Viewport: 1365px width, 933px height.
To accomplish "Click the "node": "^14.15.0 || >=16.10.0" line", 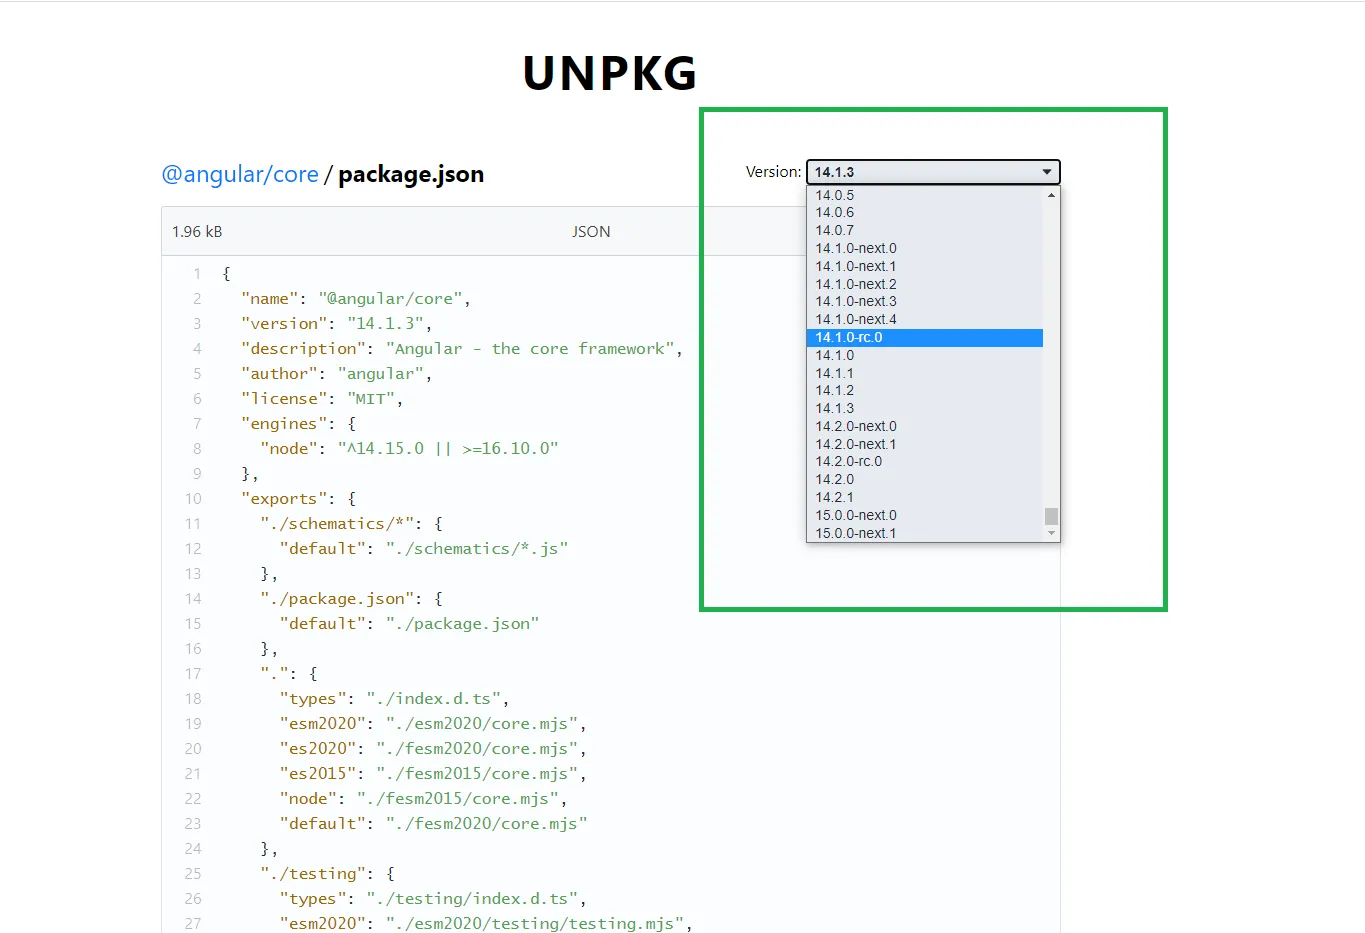I will point(409,449).
